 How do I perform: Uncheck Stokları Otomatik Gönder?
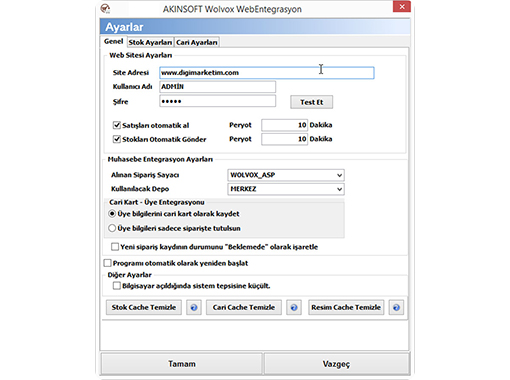[x=116, y=139]
